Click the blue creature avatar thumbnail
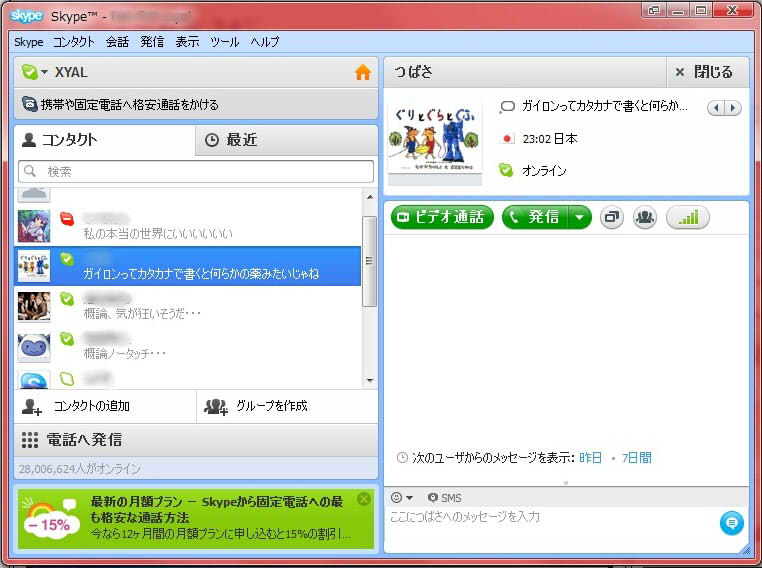 tap(34, 347)
